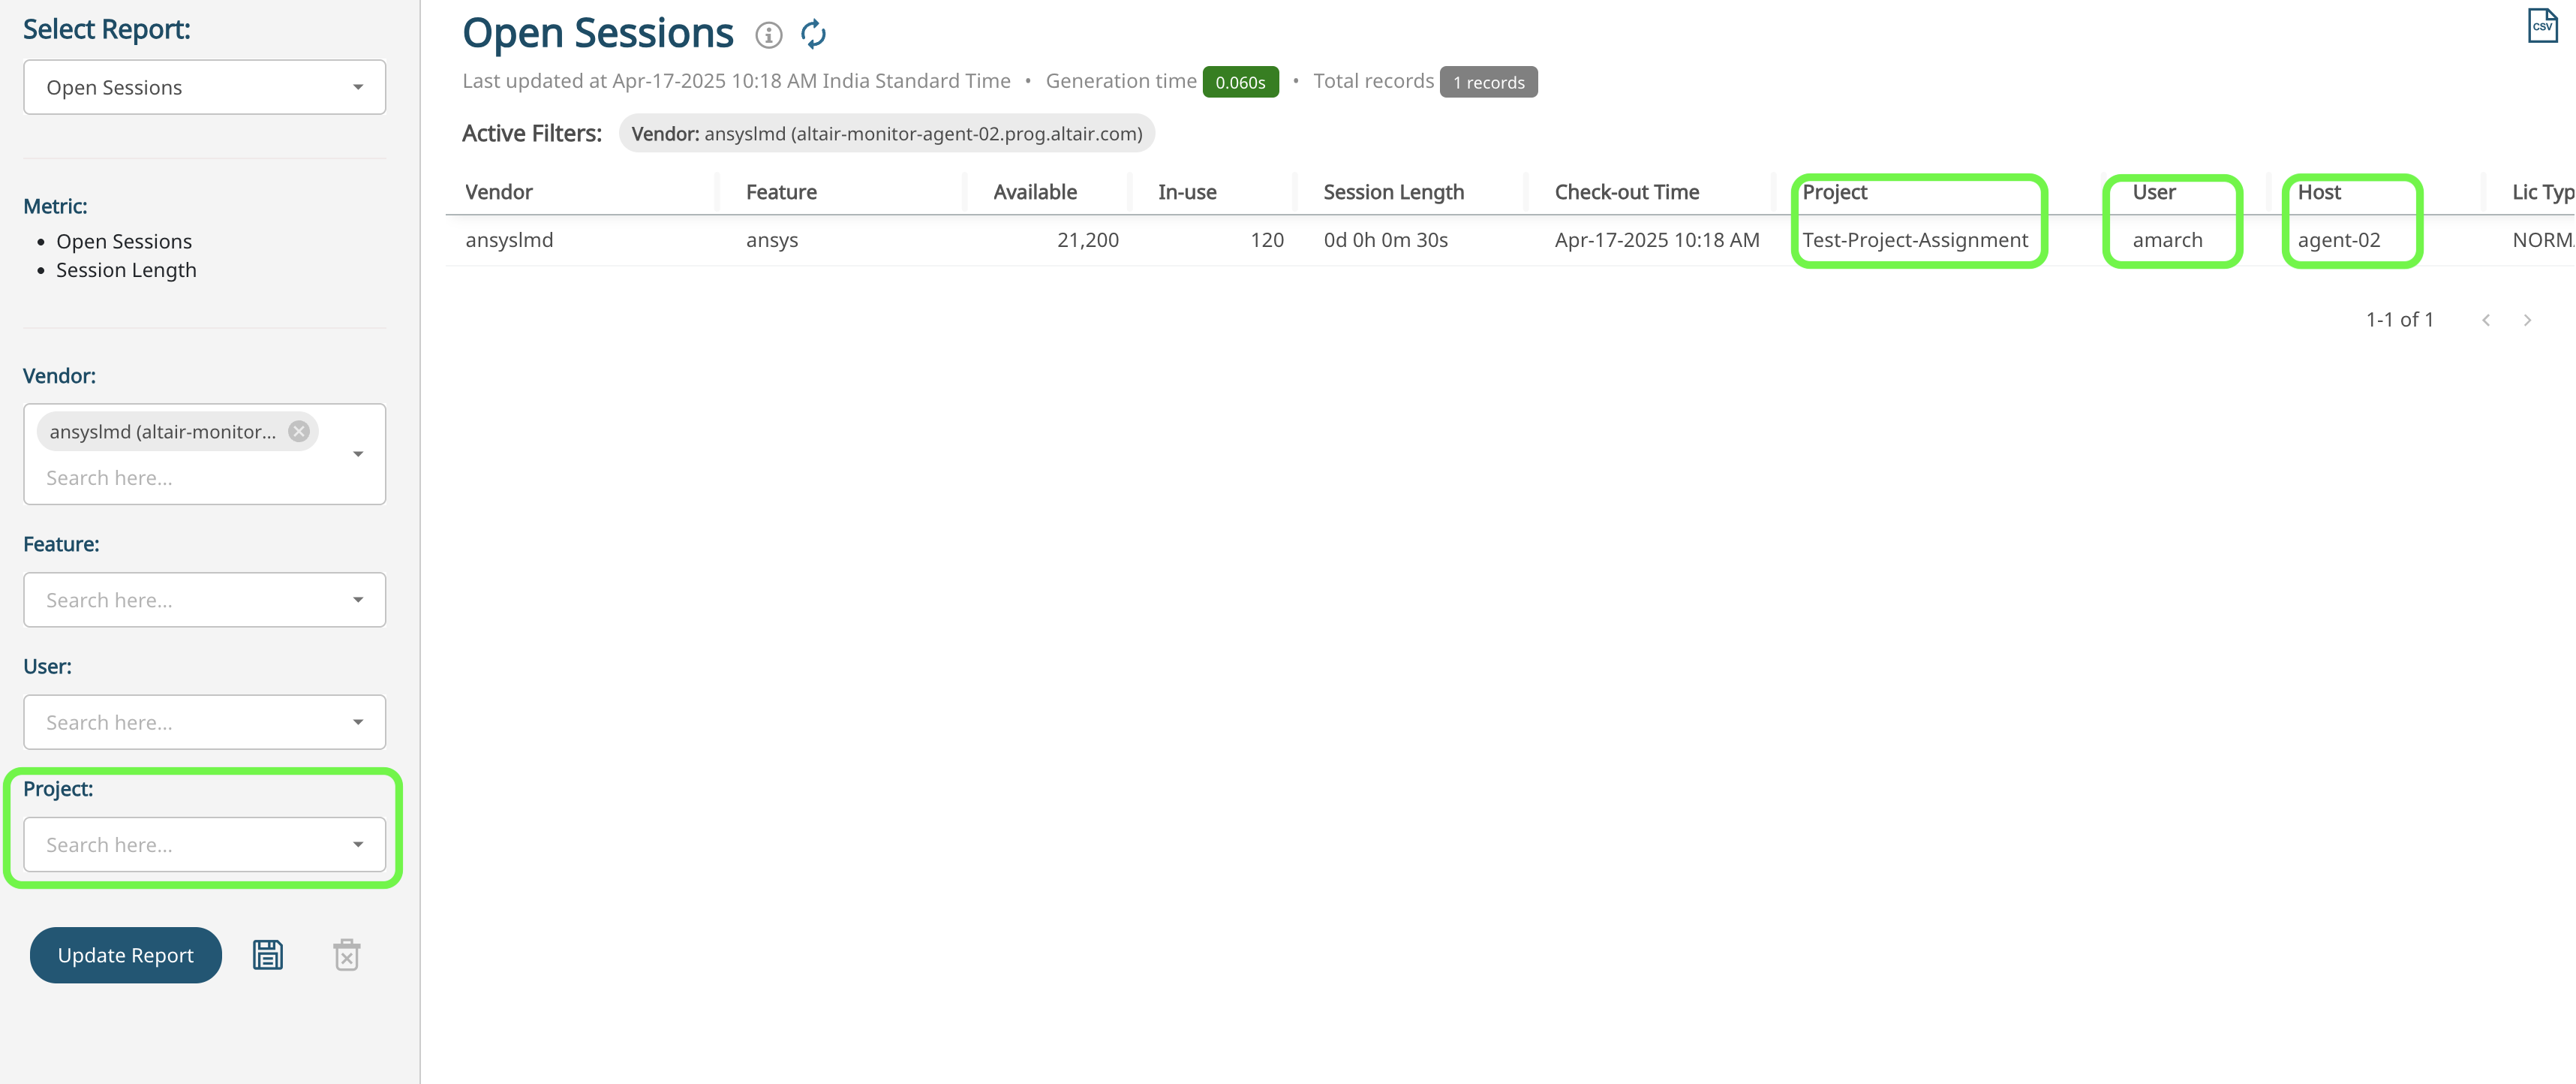Go to previous results page
This screenshot has width=2576, height=1084.
click(x=2486, y=320)
